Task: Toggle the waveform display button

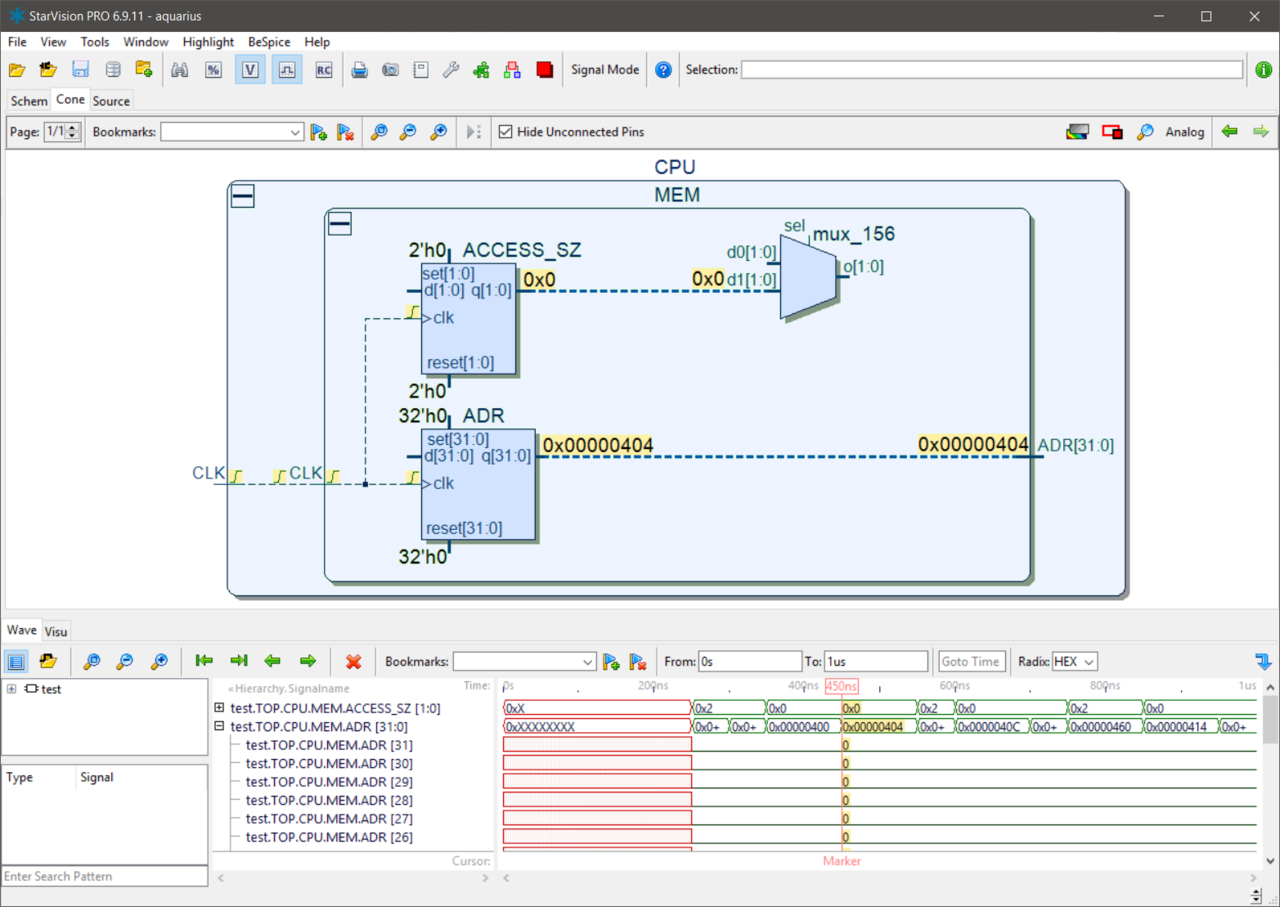Action: [287, 70]
